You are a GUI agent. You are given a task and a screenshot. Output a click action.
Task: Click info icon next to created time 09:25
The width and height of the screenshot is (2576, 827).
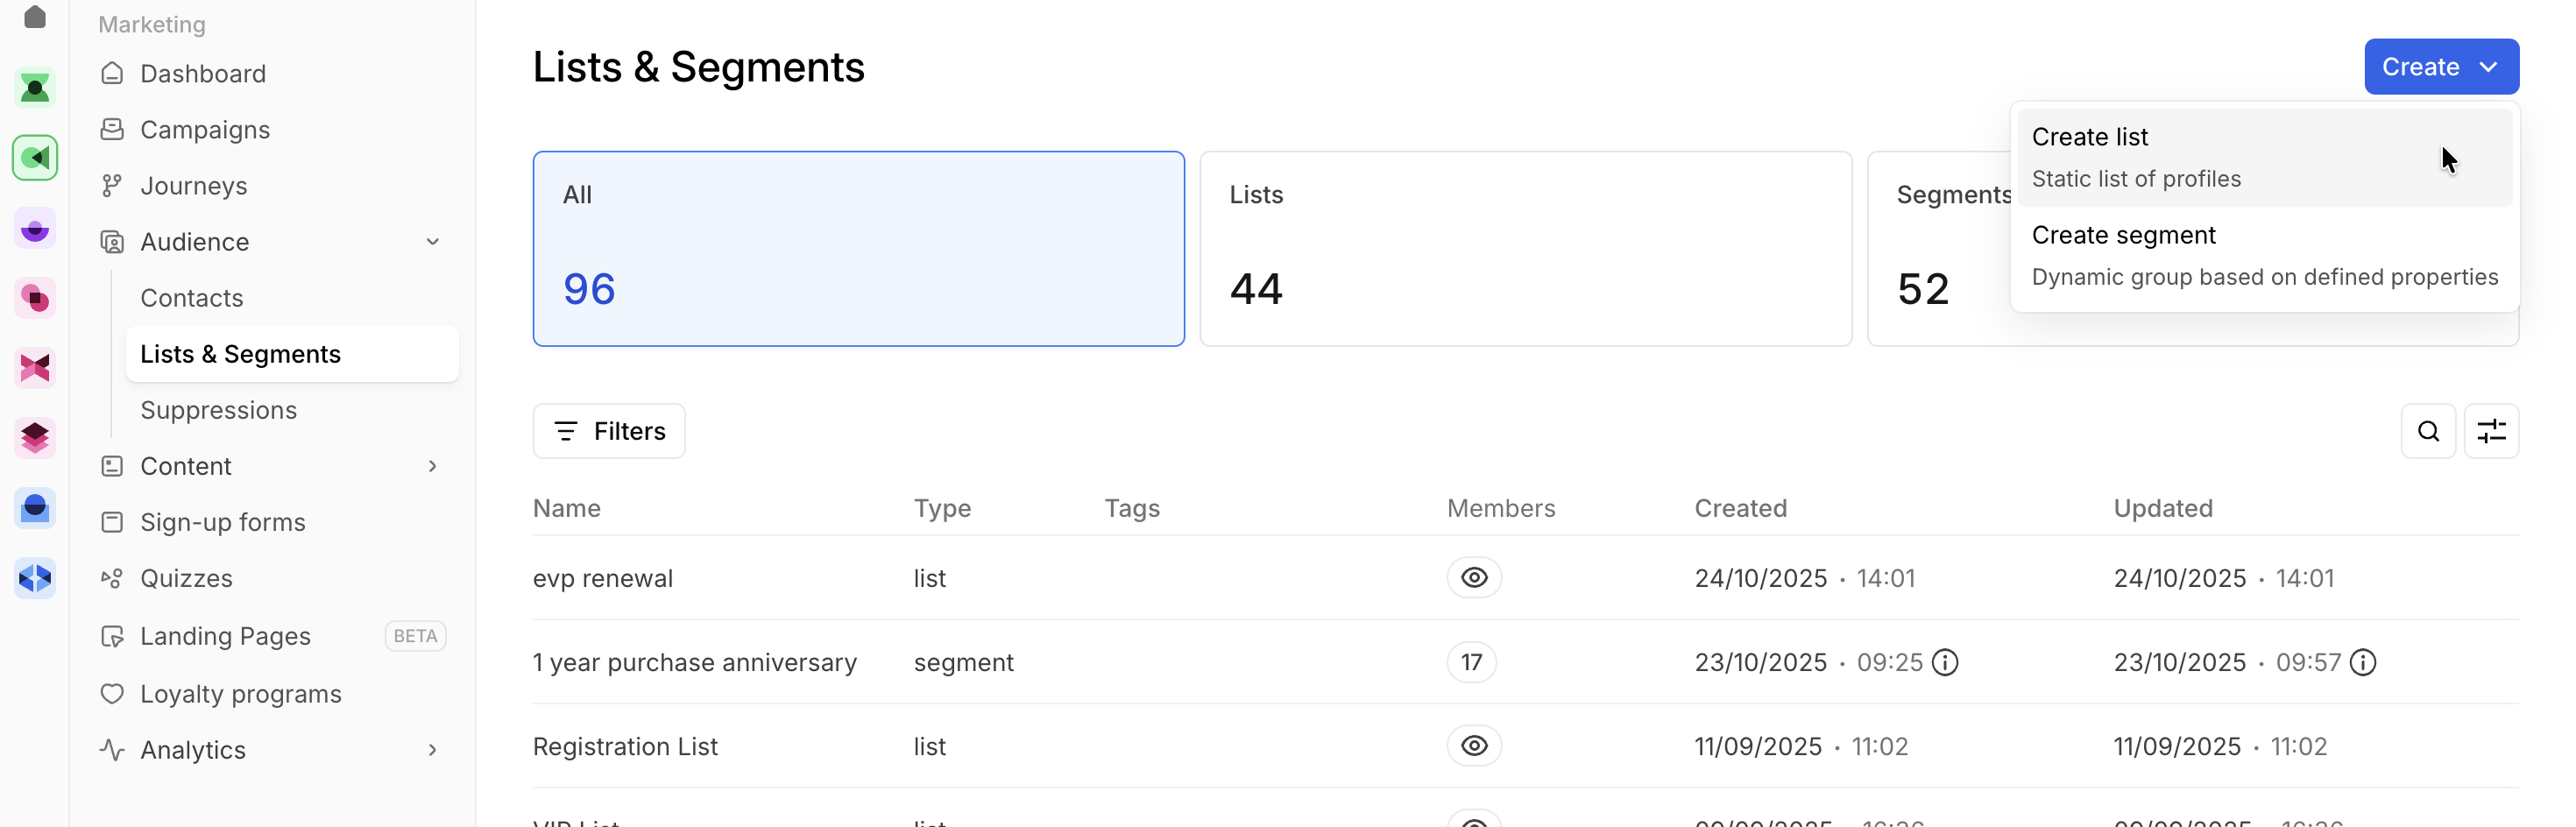[1944, 662]
